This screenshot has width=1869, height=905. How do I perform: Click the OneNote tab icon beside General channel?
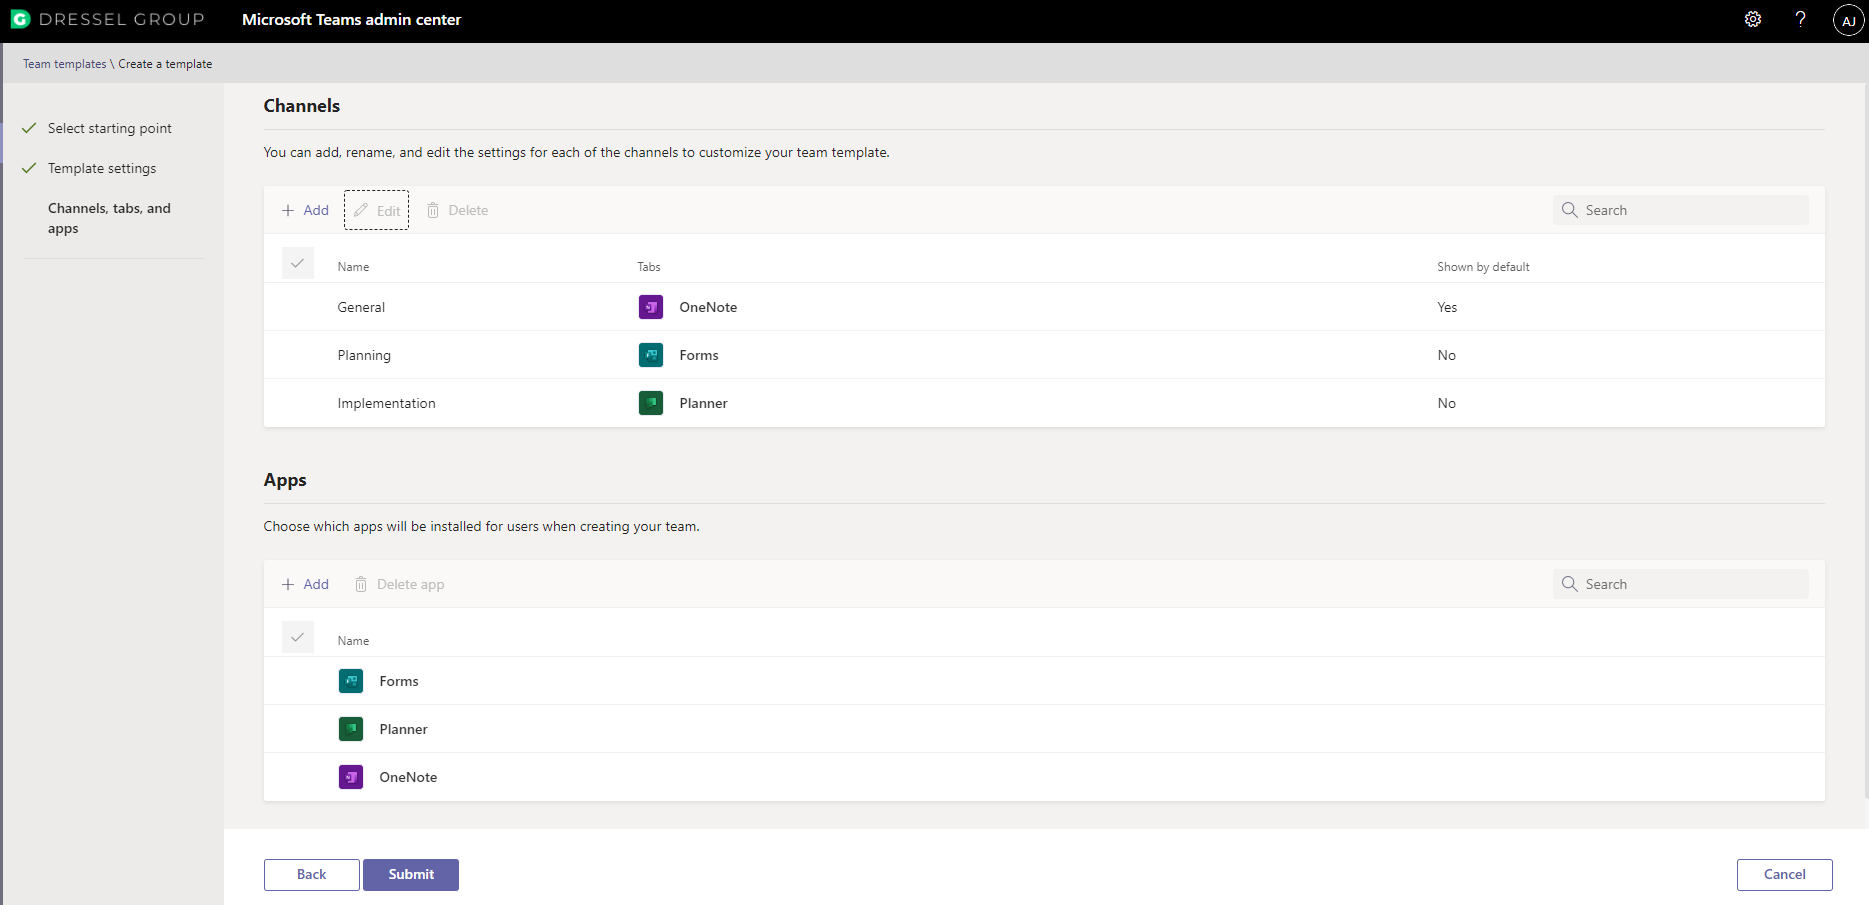(x=651, y=307)
